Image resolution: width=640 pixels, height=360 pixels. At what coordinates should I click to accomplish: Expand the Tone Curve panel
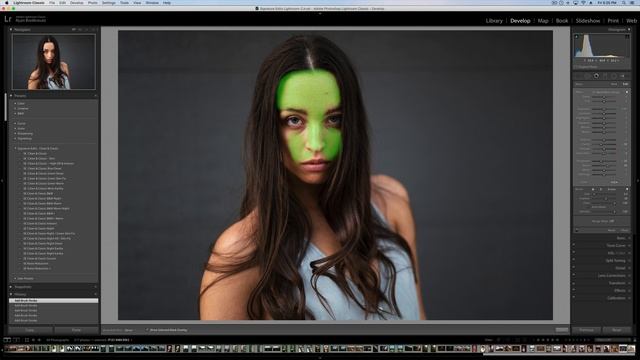(629, 246)
